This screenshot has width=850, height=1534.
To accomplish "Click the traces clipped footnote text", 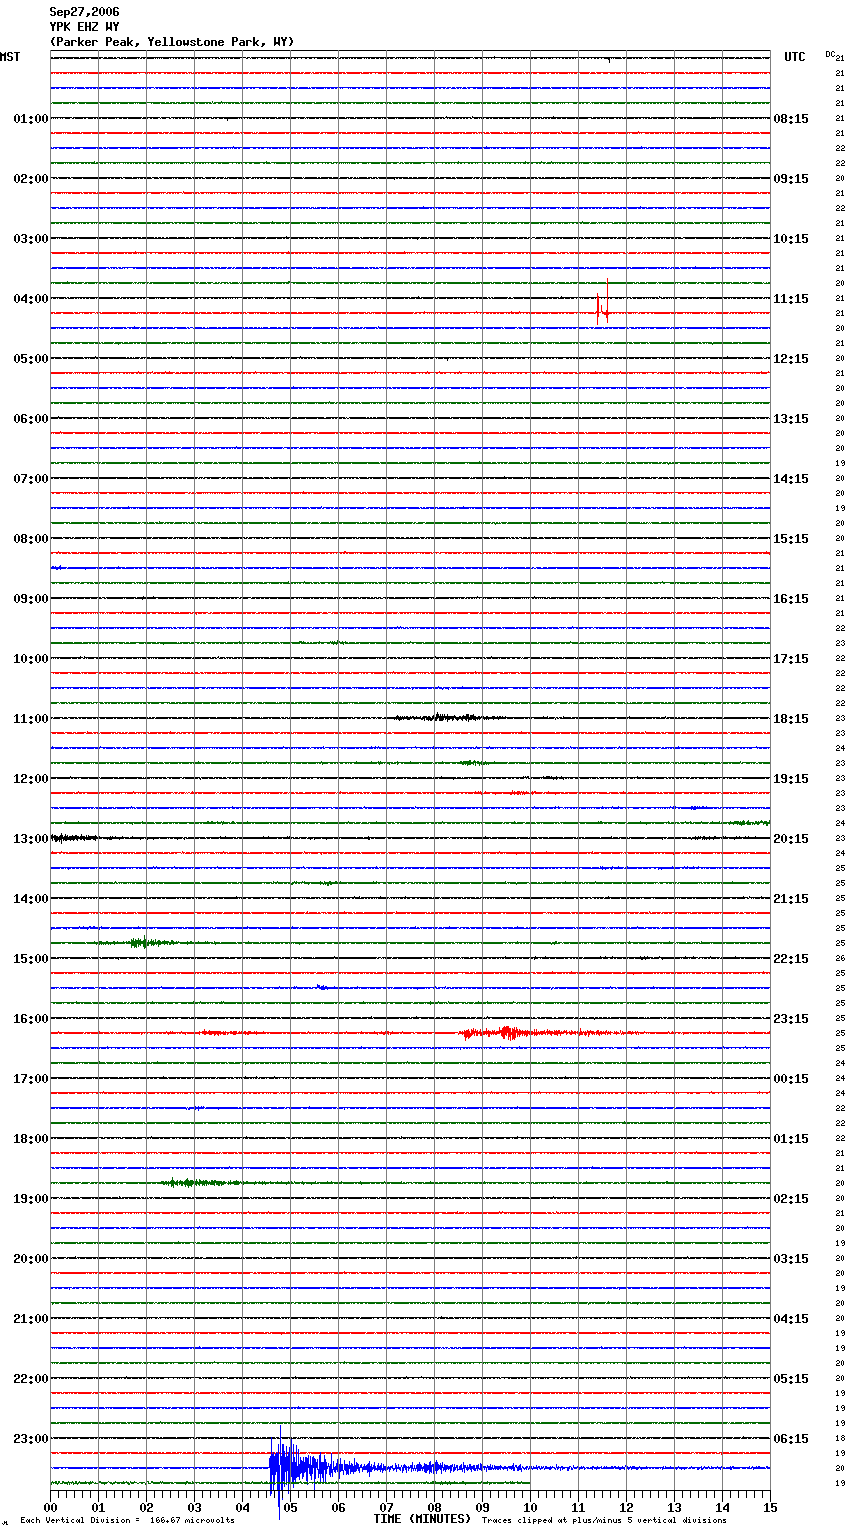I will [x=604, y=1521].
